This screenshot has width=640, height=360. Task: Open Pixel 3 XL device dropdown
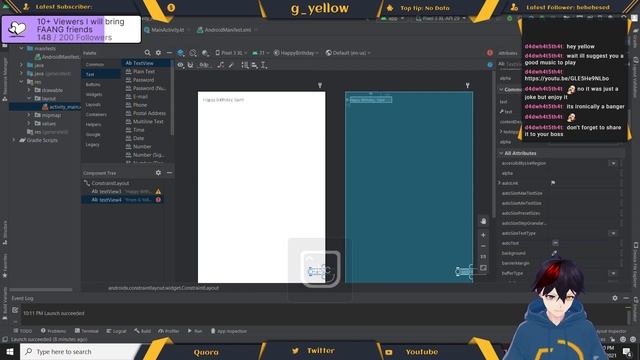click(231, 53)
